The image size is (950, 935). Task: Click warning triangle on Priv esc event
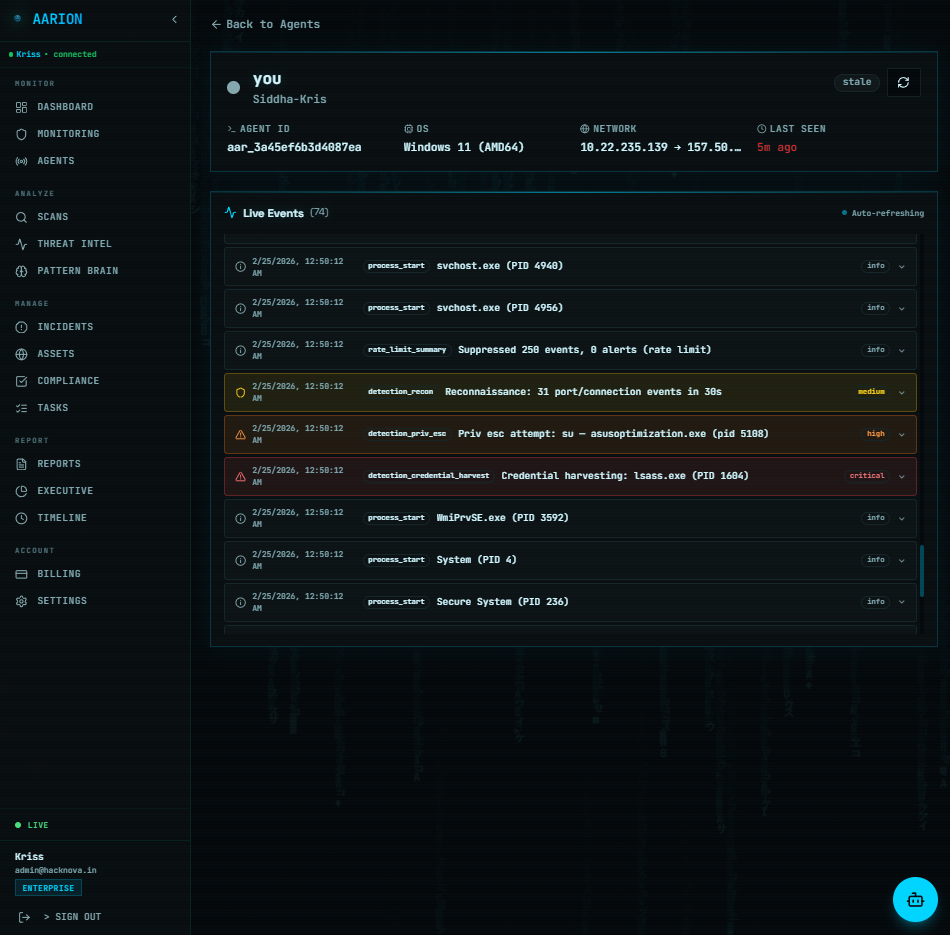pos(241,434)
